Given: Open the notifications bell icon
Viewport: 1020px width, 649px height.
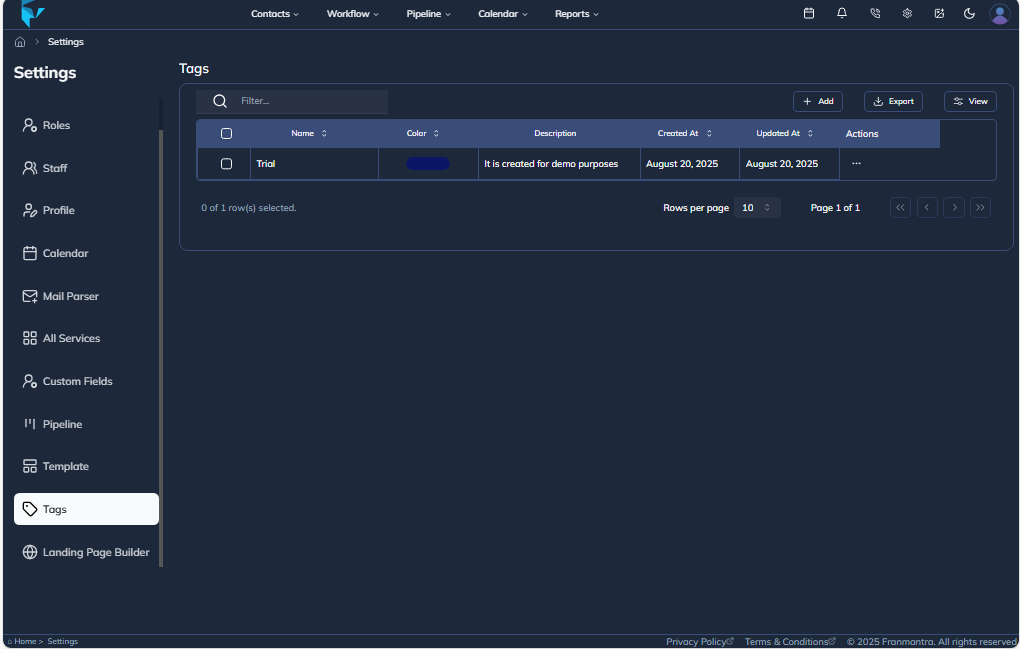Looking at the screenshot, I should [x=842, y=14].
